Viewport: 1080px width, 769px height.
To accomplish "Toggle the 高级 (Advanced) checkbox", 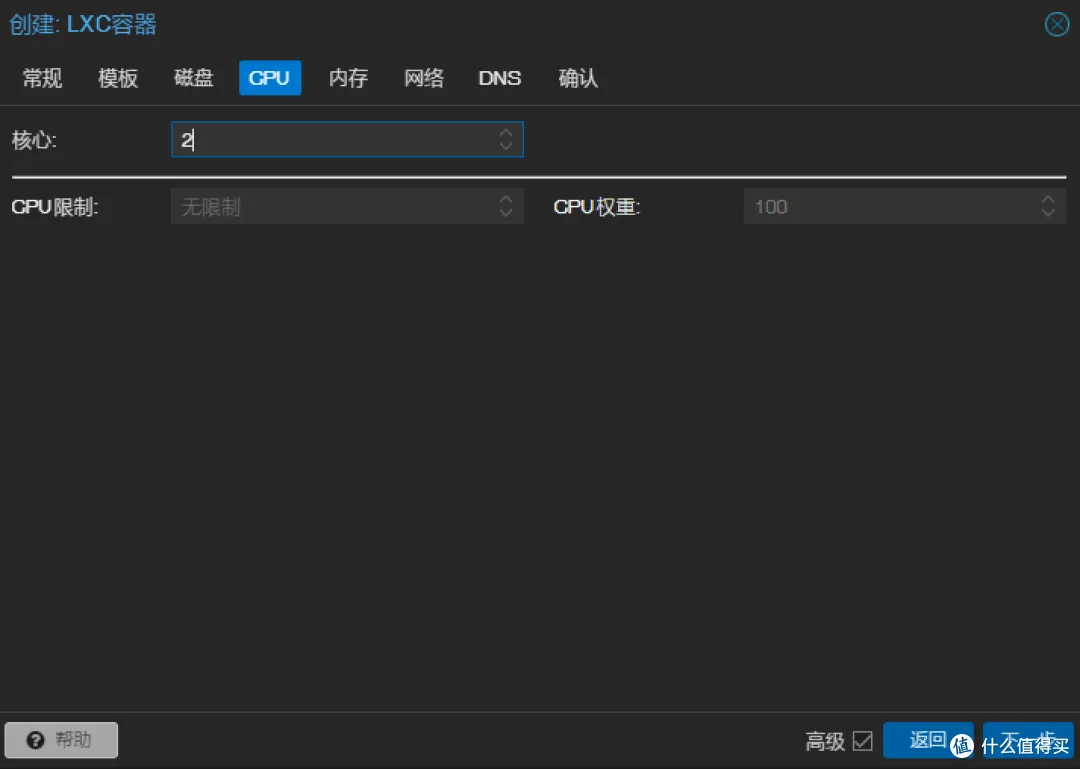I will pos(862,741).
